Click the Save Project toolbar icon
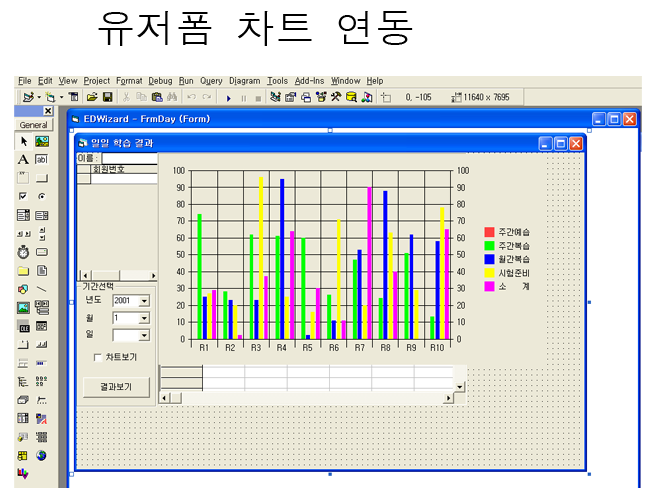 tap(106, 97)
